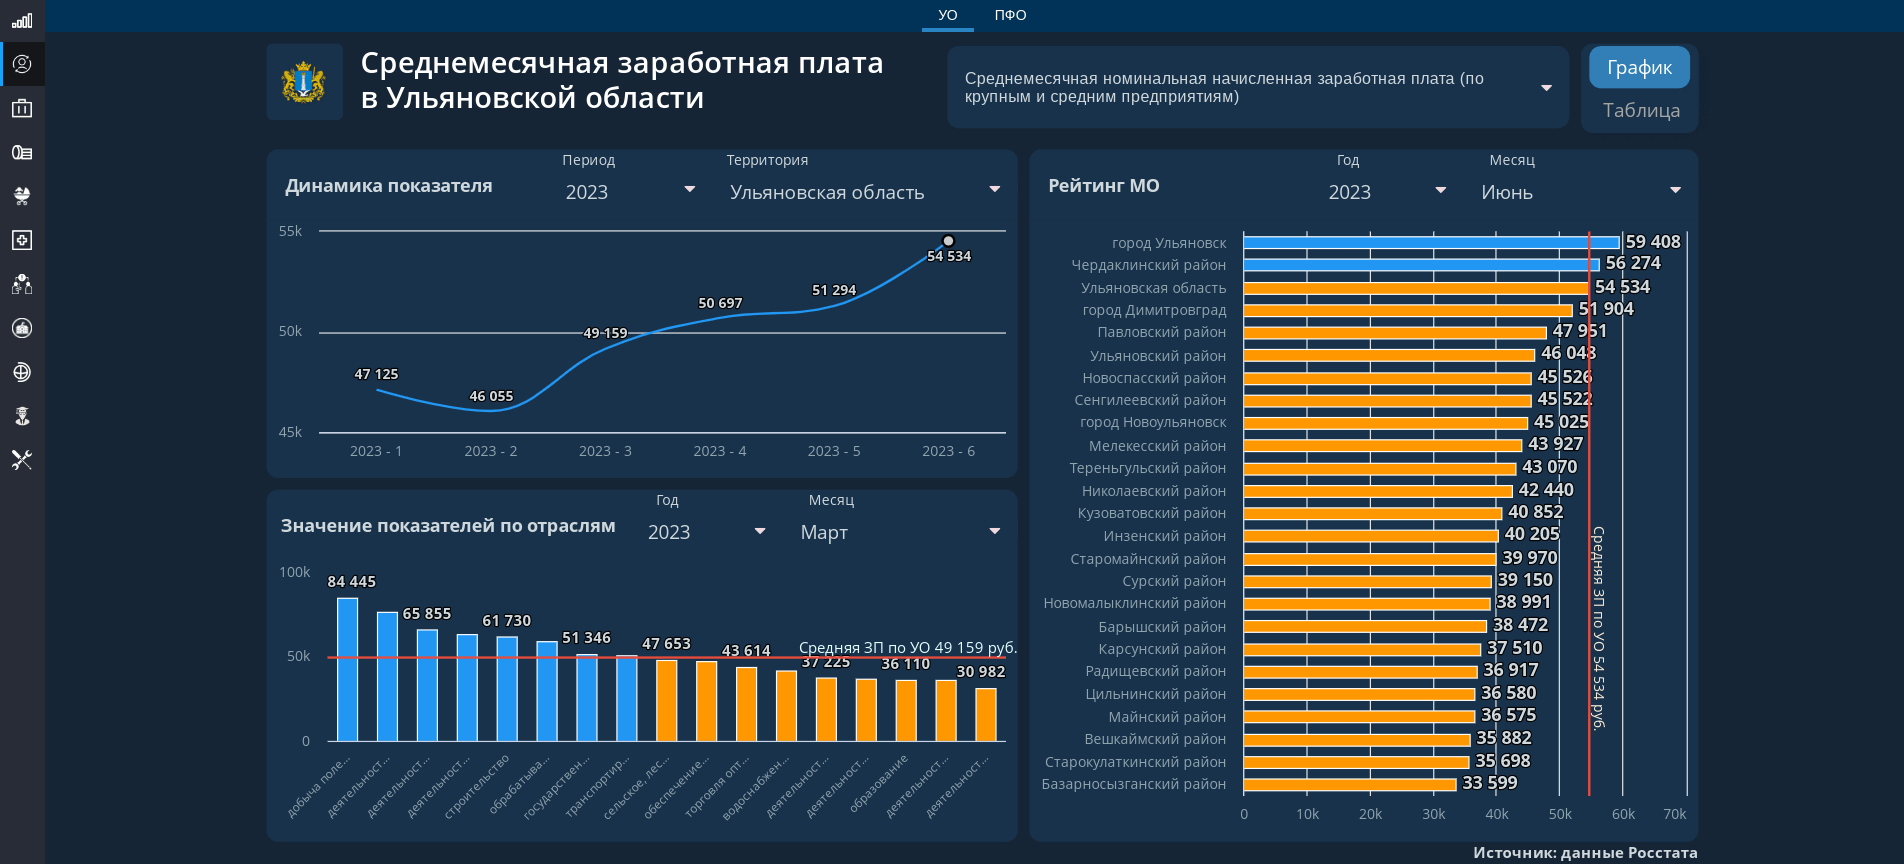Click the 54 534 data point marker
The image size is (1904, 864).
948,241
